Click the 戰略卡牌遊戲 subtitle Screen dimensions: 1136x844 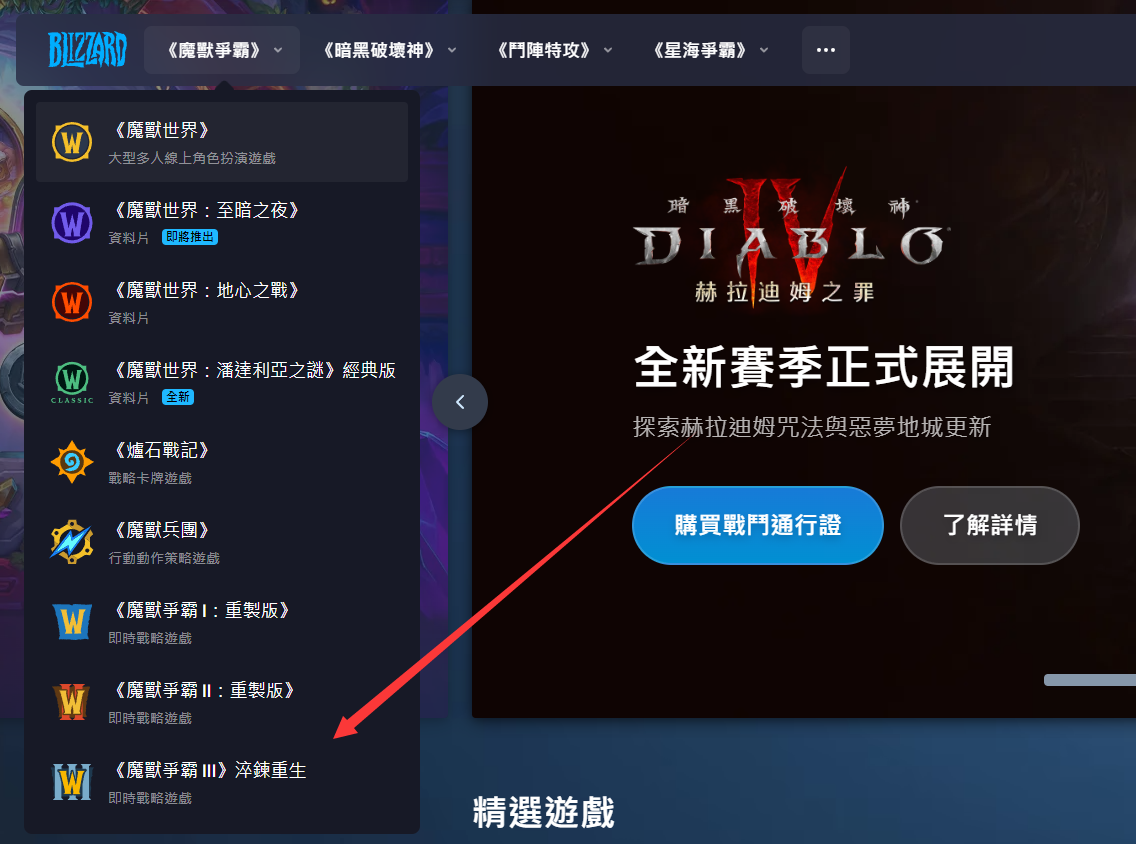(150, 478)
